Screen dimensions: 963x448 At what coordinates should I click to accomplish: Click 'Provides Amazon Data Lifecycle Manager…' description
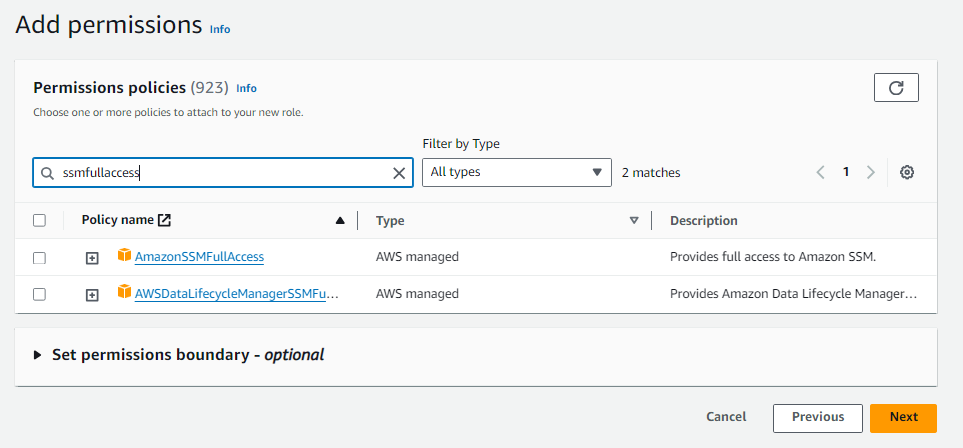793,294
